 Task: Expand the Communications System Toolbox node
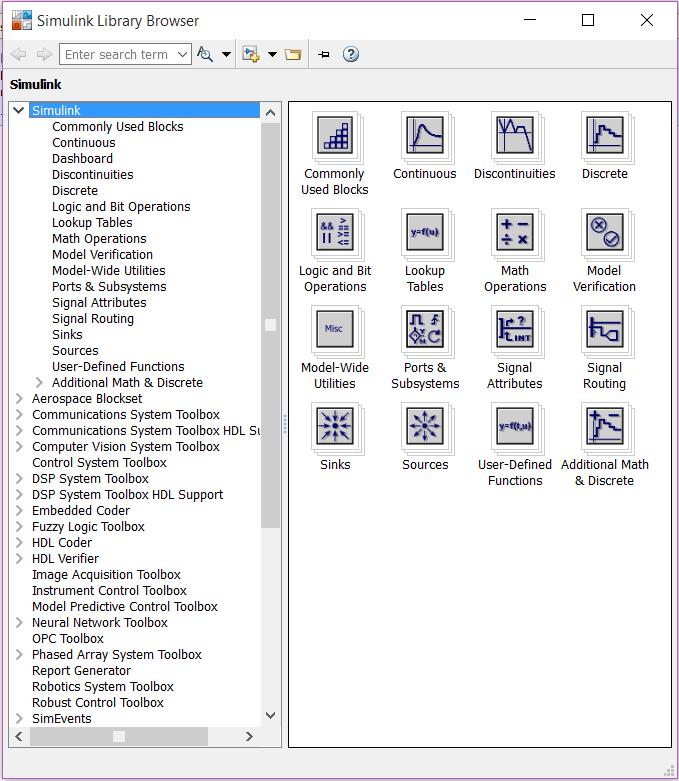coord(19,414)
